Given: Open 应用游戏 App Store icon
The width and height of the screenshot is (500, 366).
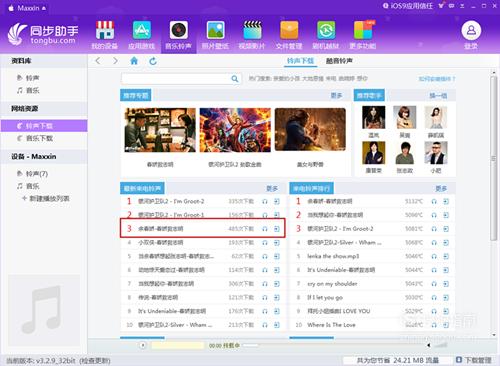Looking at the screenshot, I should tap(142, 31).
